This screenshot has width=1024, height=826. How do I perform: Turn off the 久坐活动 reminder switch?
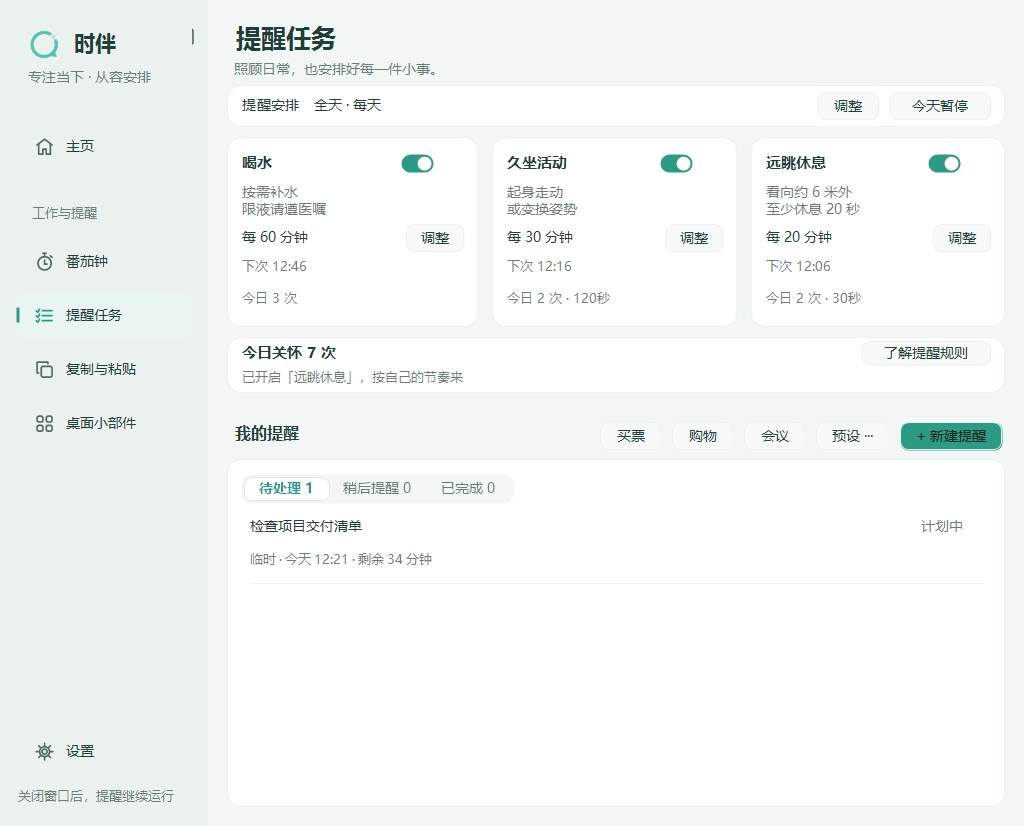click(676, 163)
